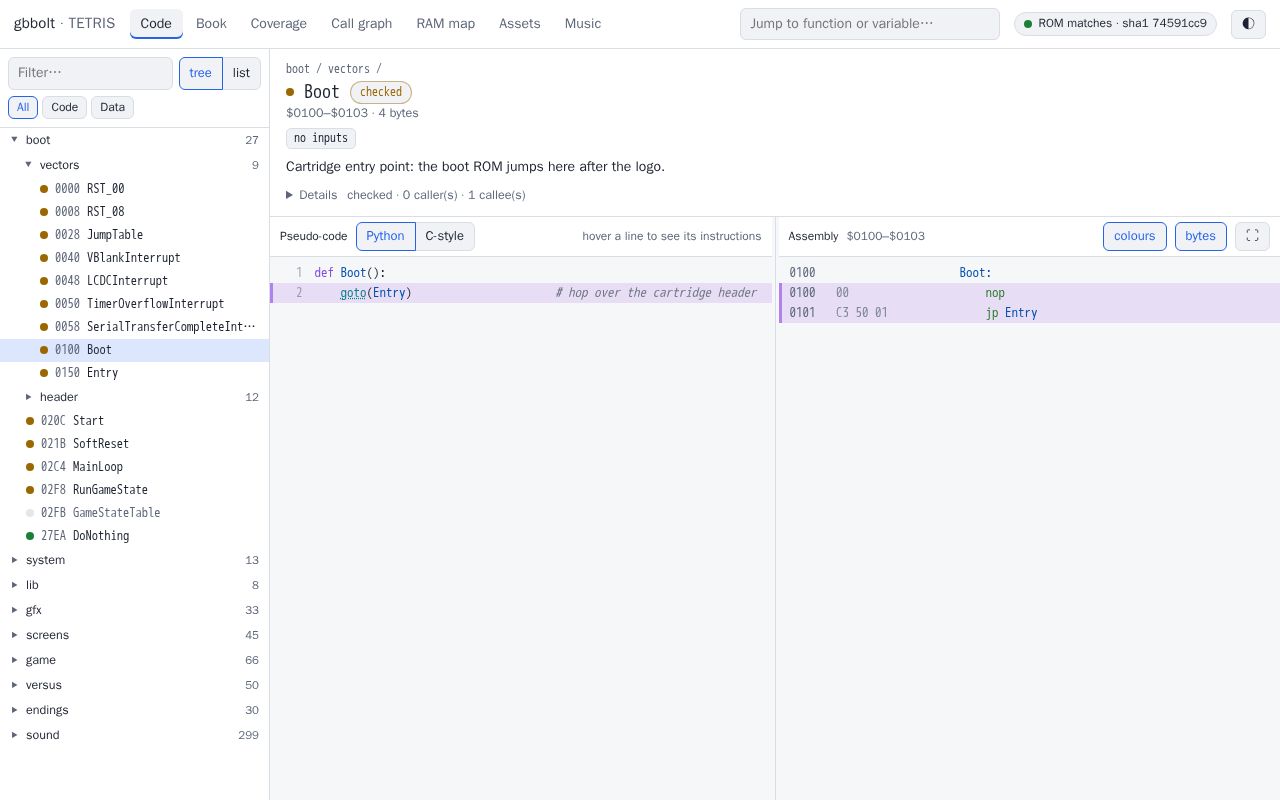Switch sidebar to tree view
The width and height of the screenshot is (1280, 800).
(x=201, y=73)
